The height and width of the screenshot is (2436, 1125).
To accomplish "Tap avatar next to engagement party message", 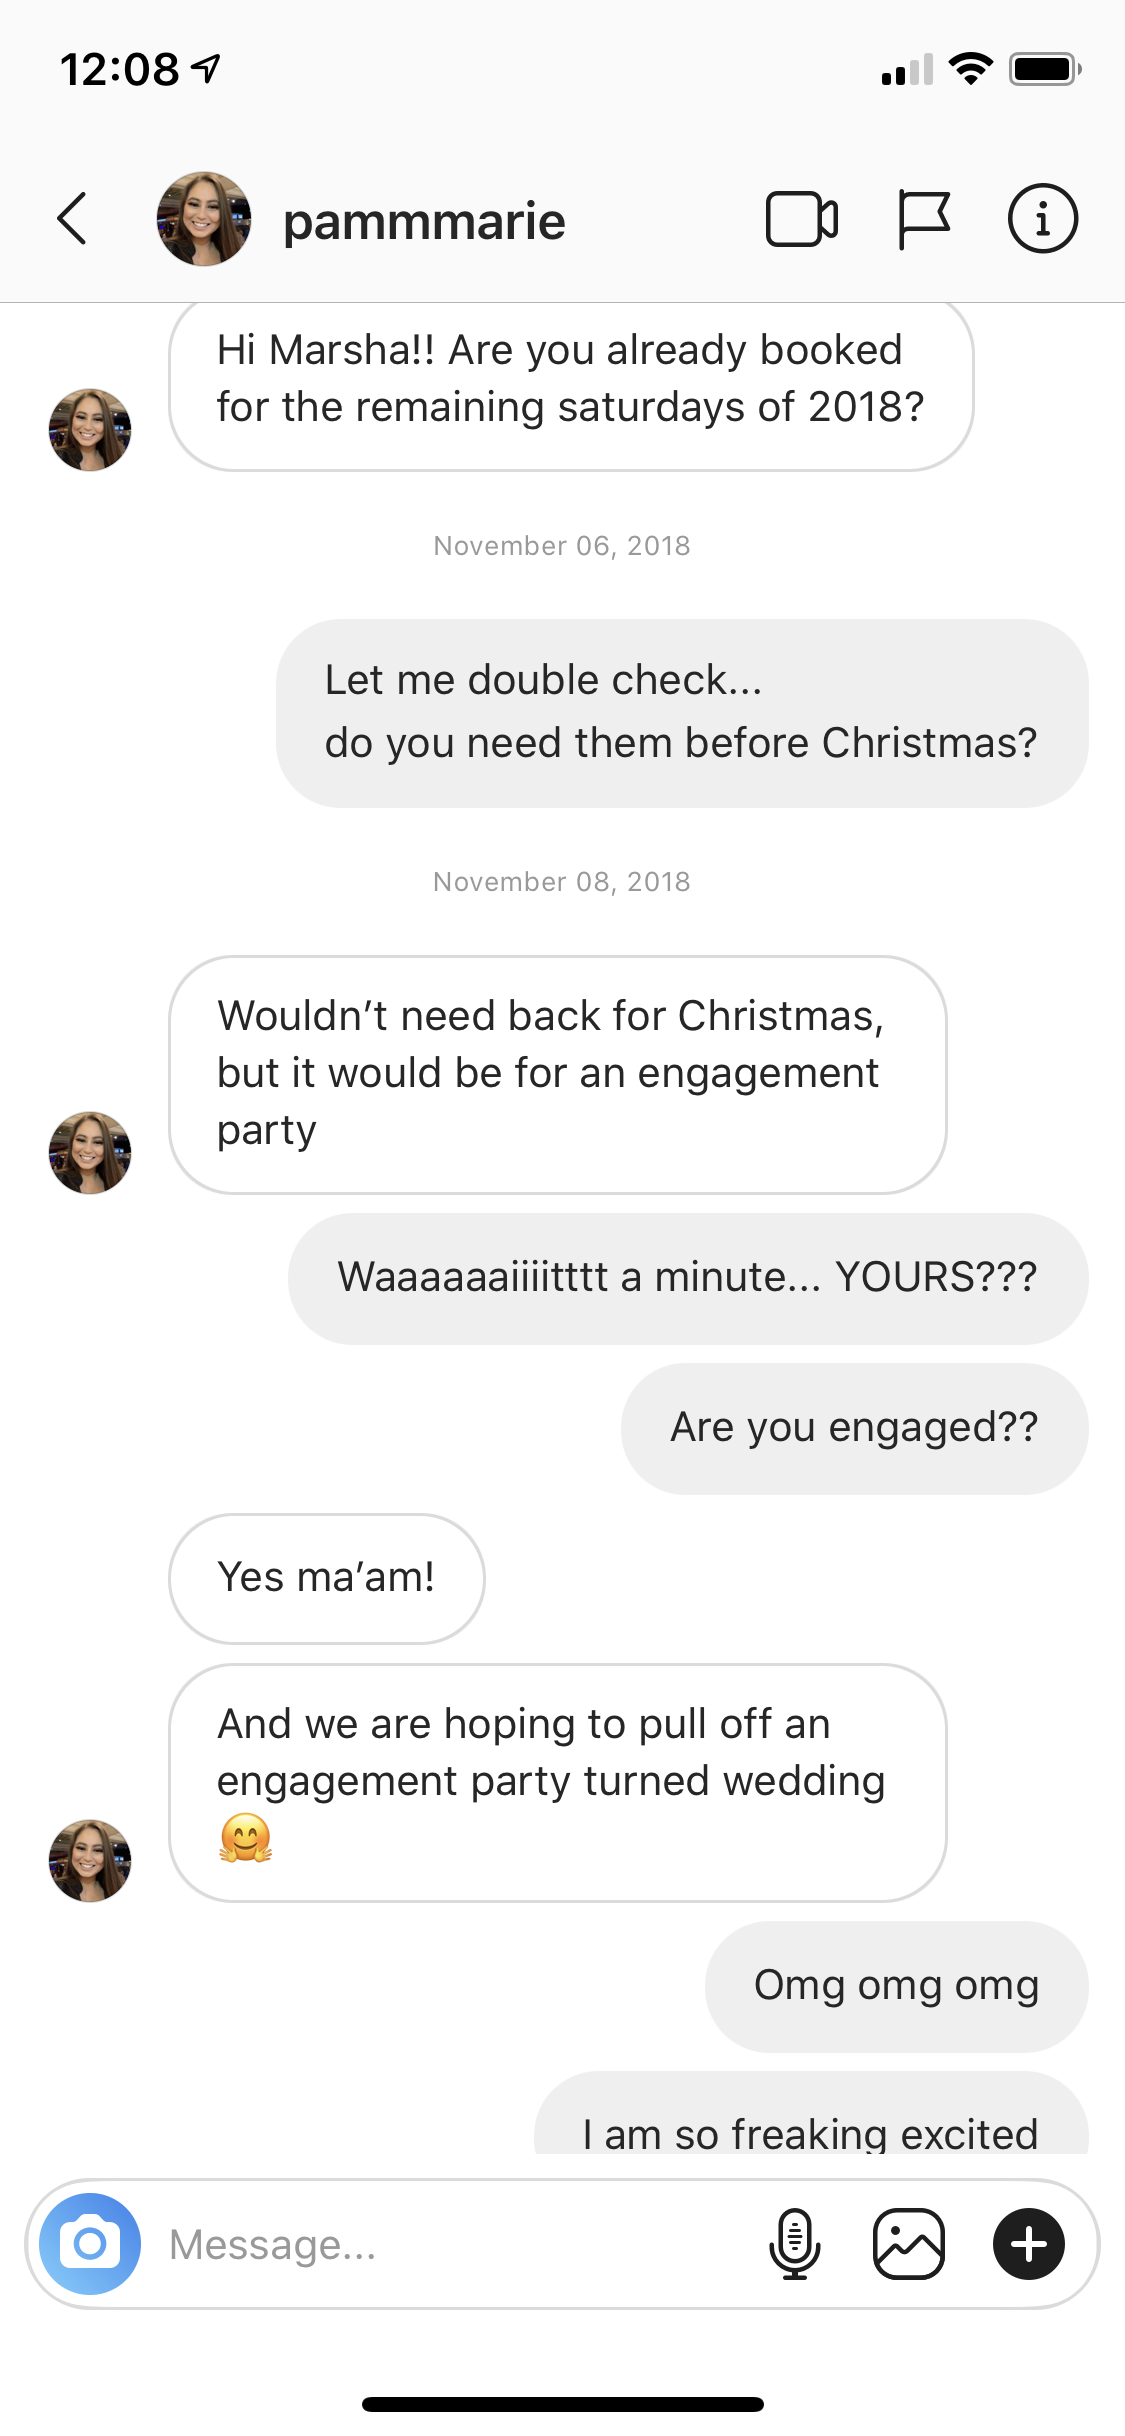I will [x=90, y=1153].
